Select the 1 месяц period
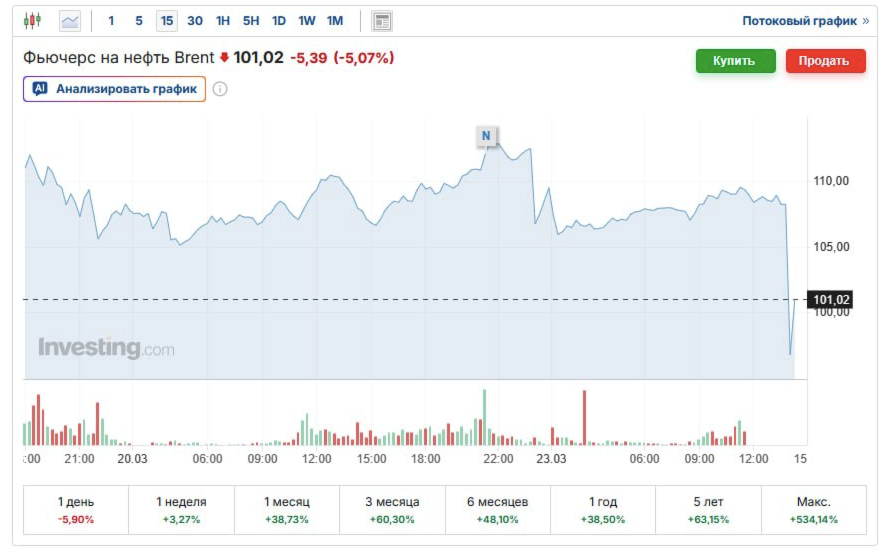 click(x=286, y=510)
